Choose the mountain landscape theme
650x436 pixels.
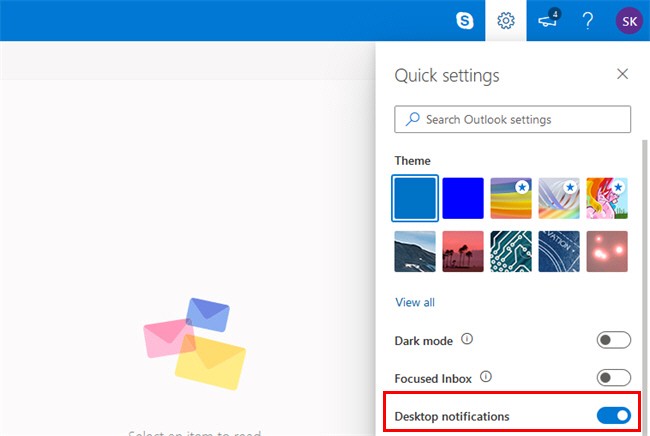[x=415, y=252]
